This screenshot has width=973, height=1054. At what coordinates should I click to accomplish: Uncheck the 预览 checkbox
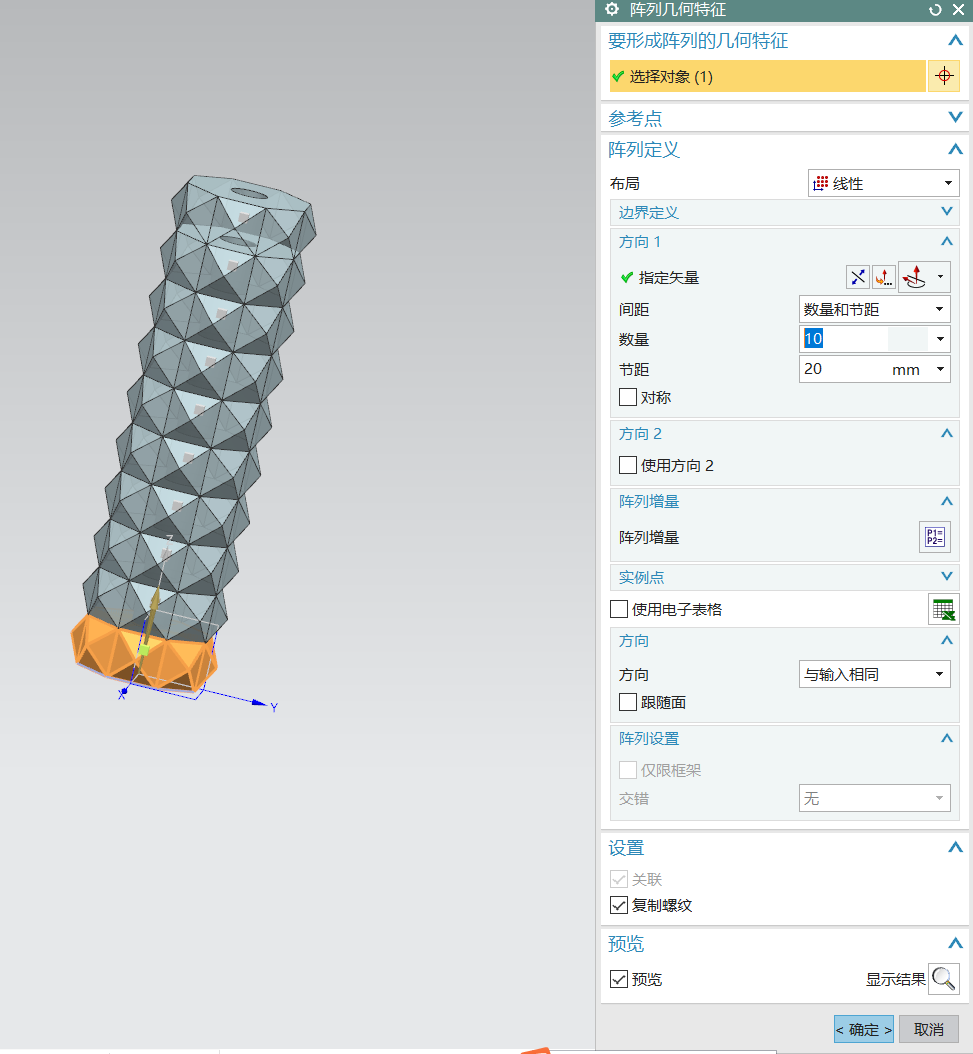(x=619, y=979)
